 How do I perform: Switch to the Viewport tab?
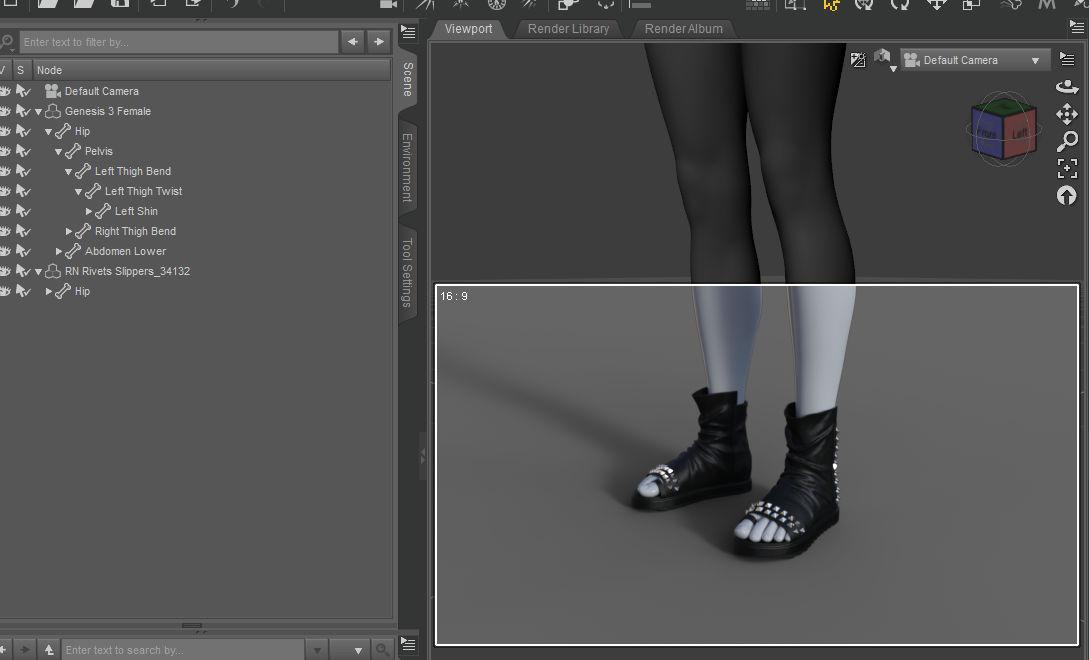click(468, 28)
